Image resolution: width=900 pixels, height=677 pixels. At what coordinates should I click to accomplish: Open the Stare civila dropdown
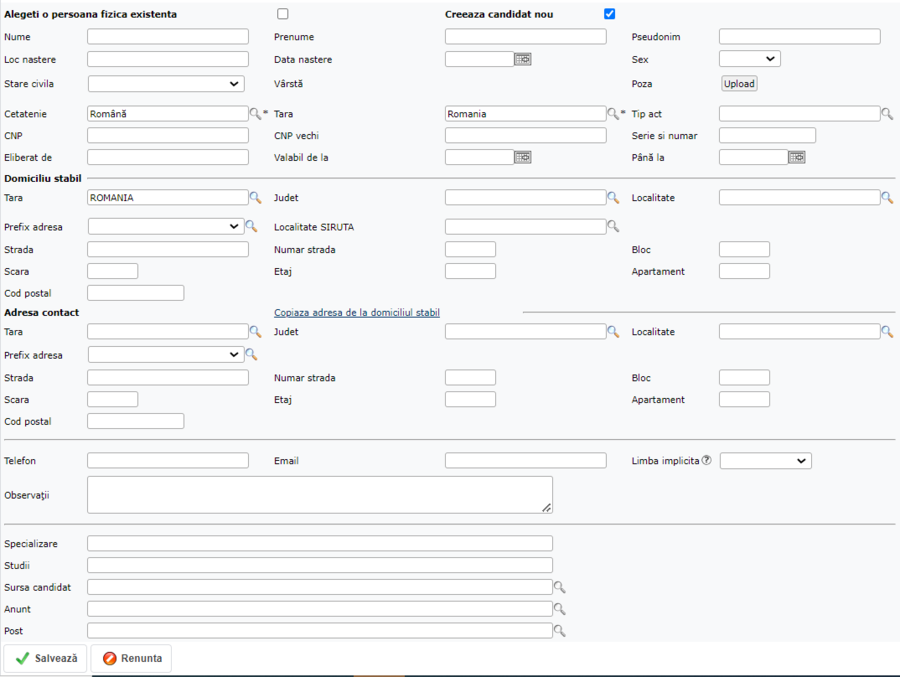coord(166,84)
